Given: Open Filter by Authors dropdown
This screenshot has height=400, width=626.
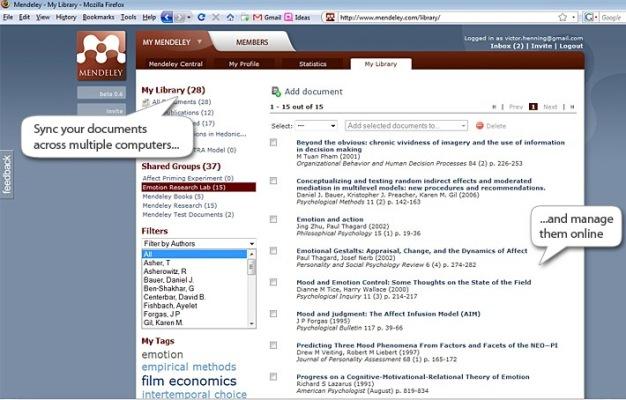Looking at the screenshot, I should (199, 244).
